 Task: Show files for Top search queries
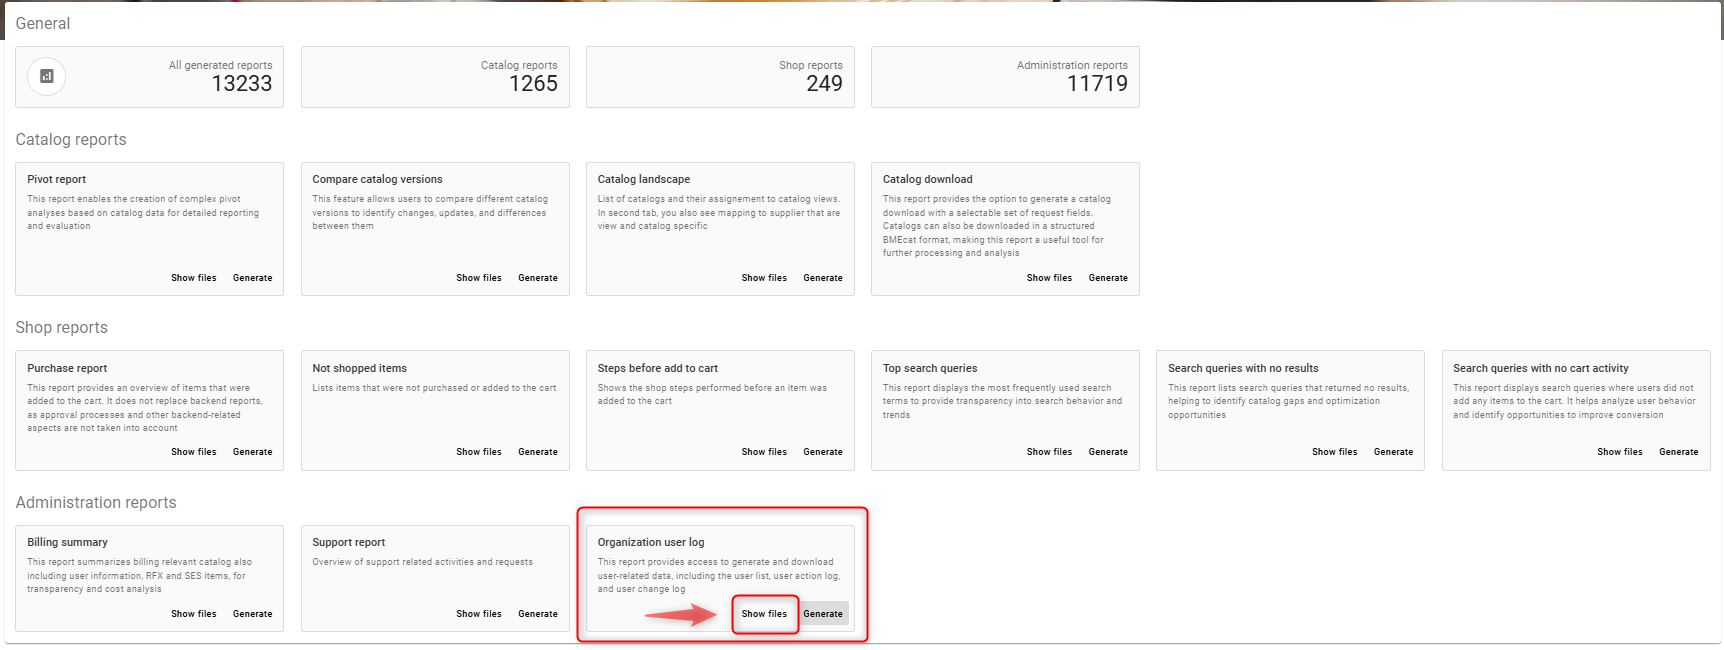click(1049, 452)
